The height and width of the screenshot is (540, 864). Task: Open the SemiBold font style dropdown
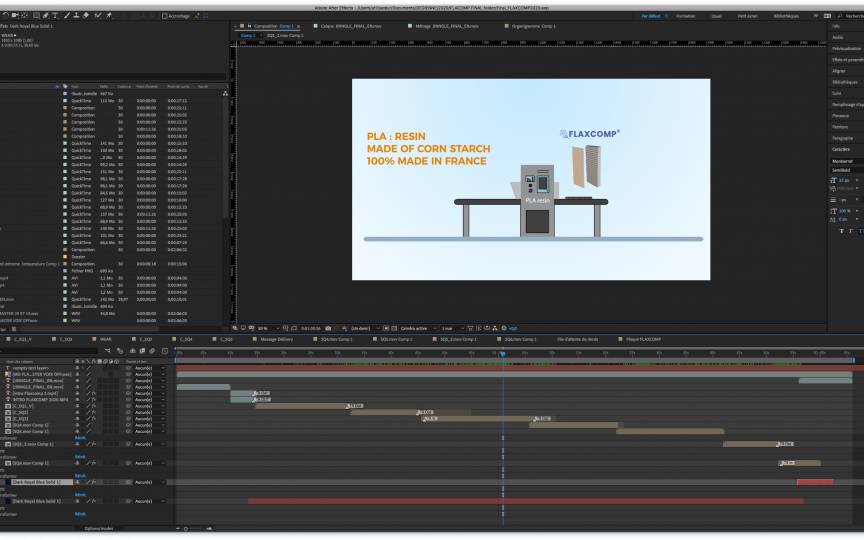843,170
